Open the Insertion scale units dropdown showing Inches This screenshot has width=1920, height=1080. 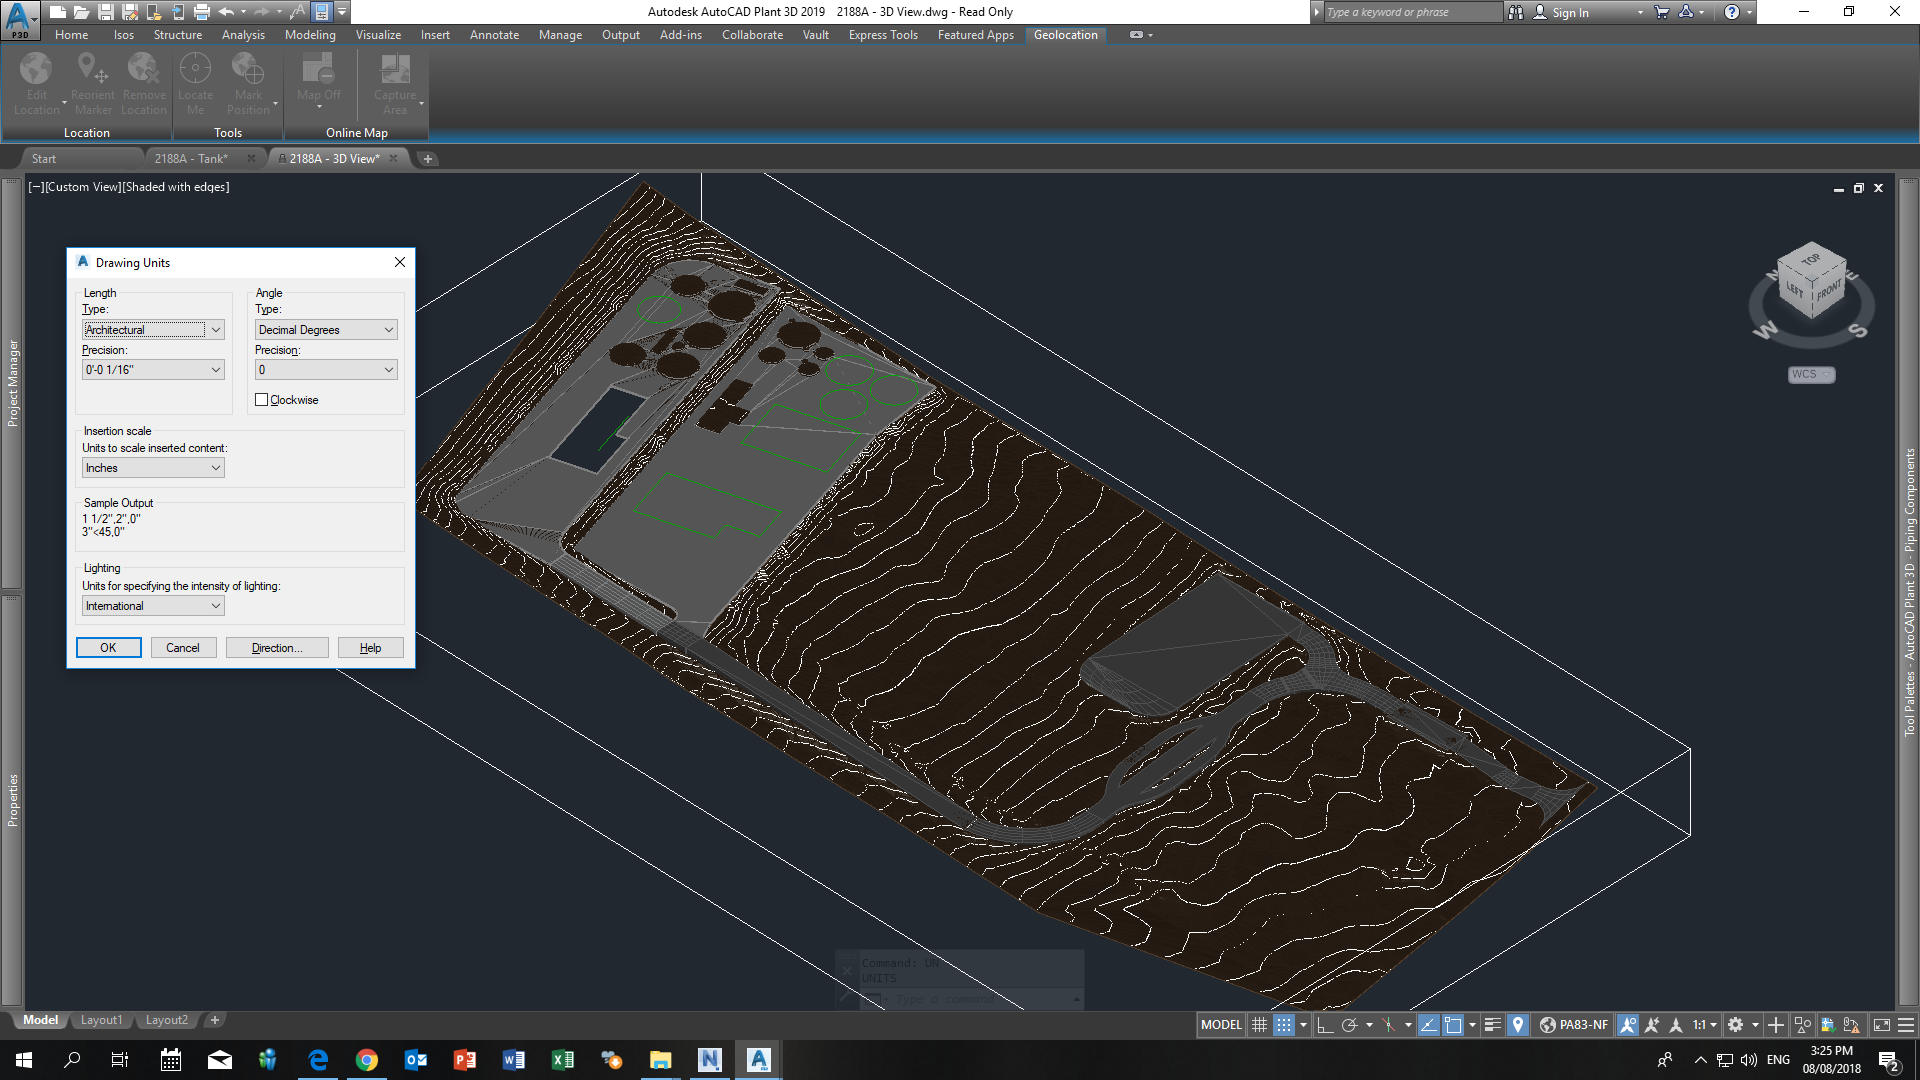pyautogui.click(x=153, y=468)
